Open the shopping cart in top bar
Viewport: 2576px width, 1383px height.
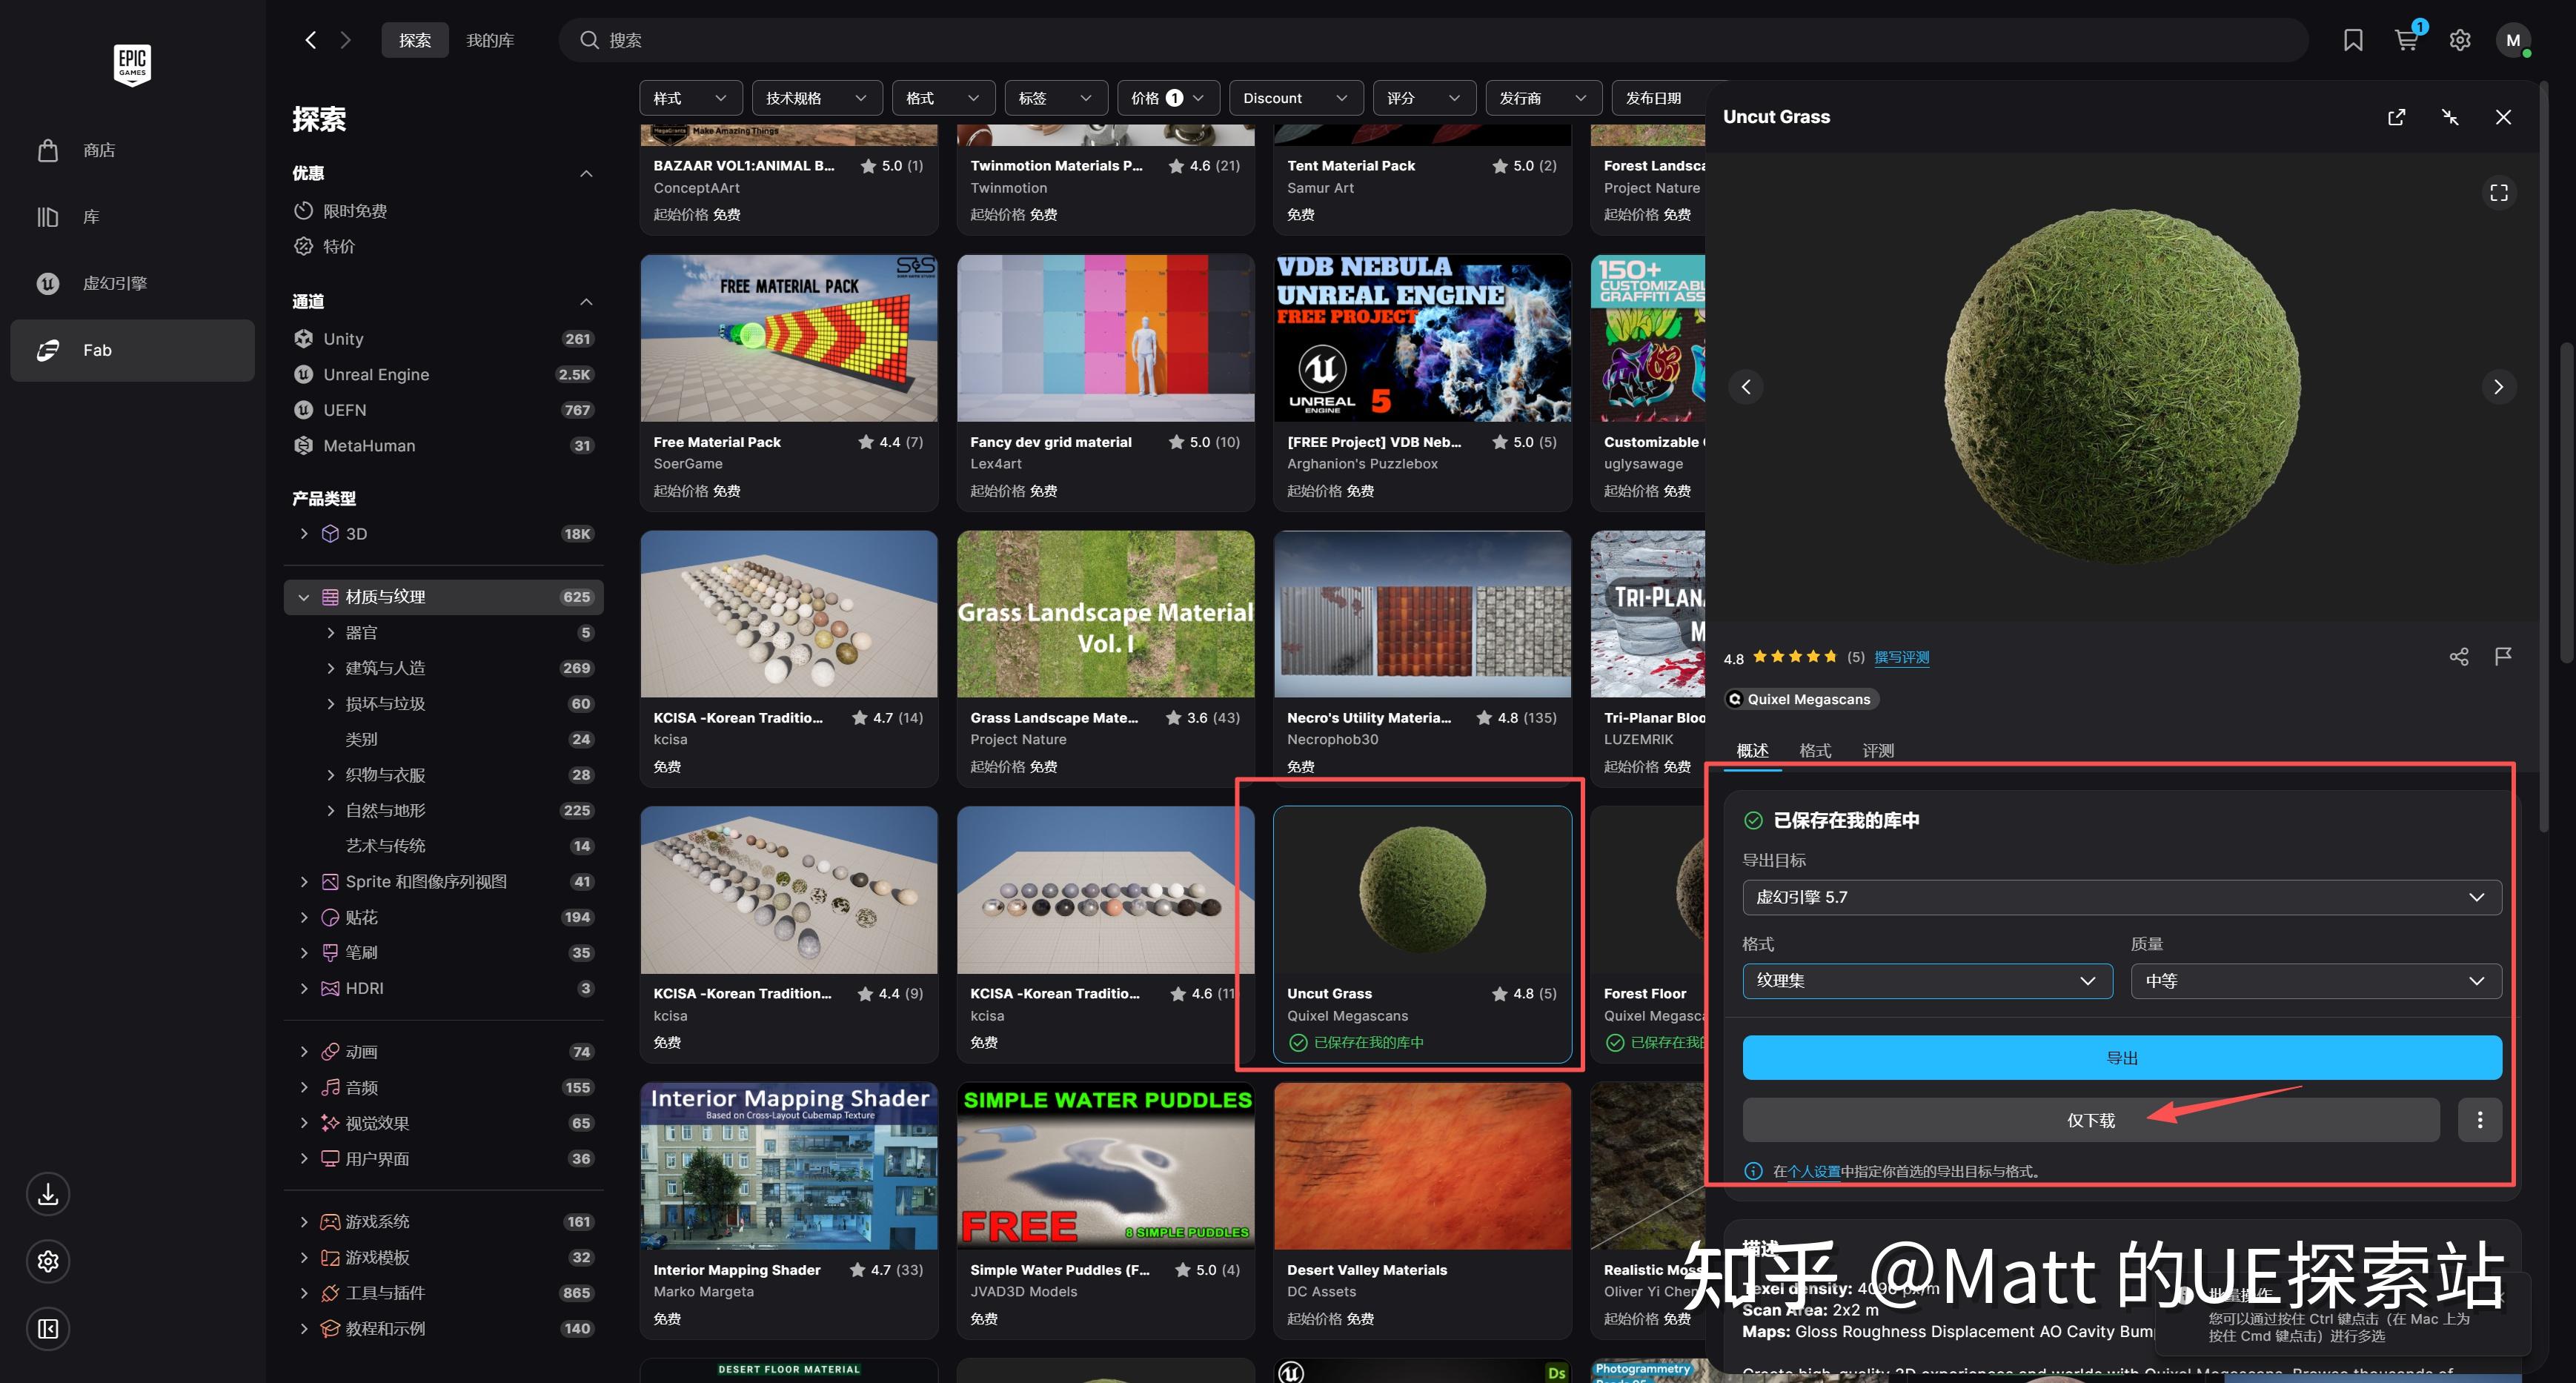pos(2407,40)
